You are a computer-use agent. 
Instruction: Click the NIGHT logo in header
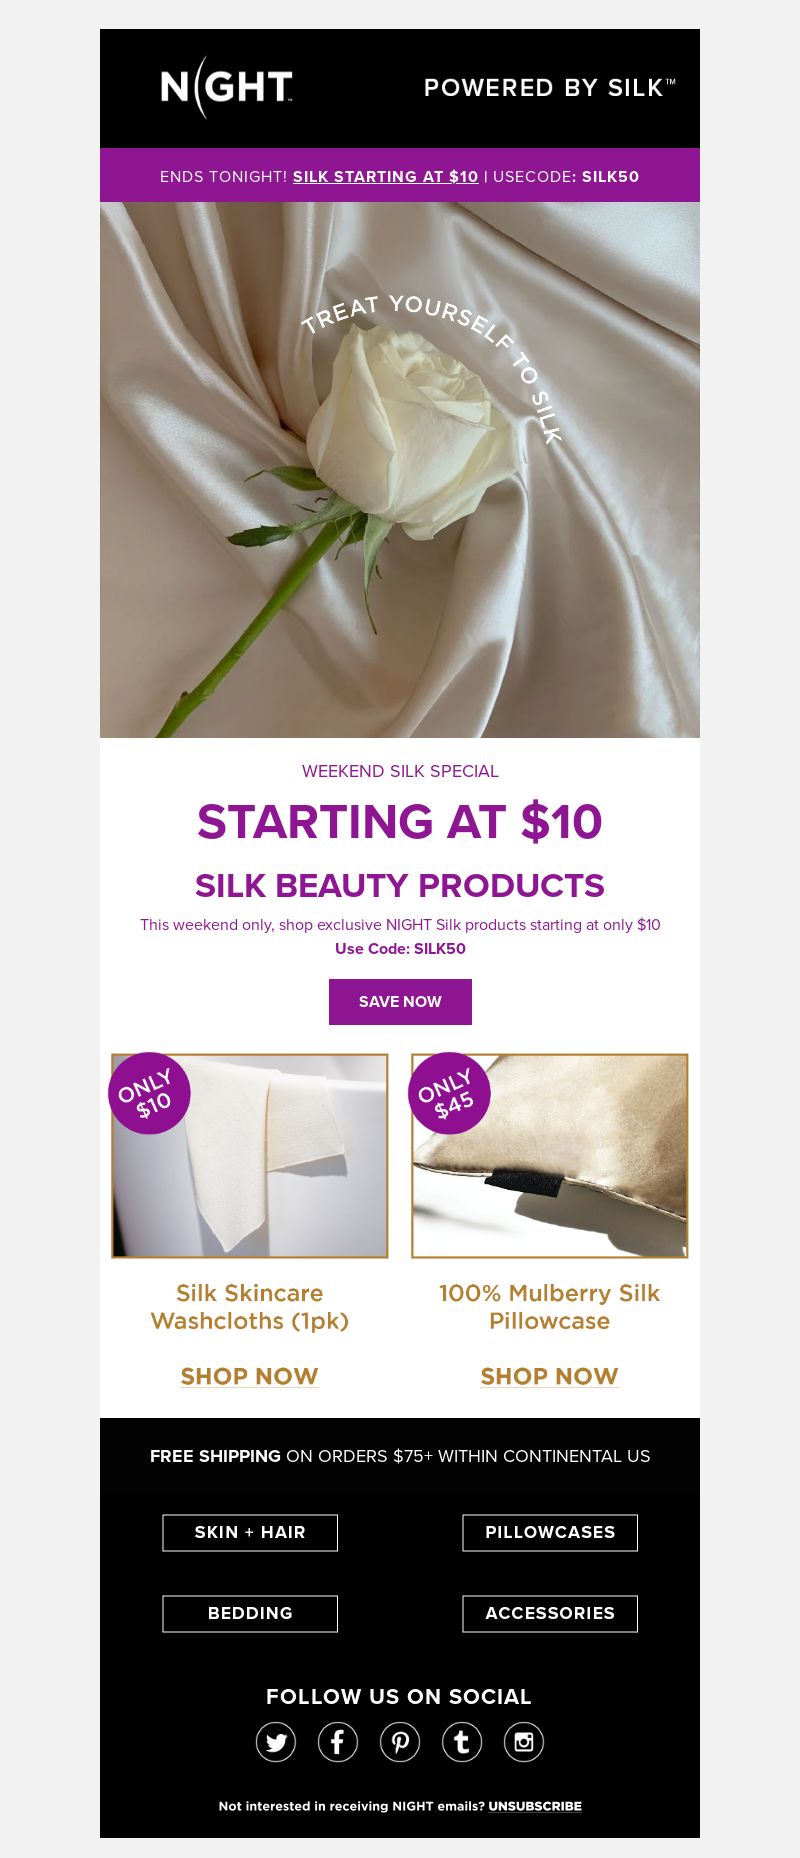tap(227, 87)
